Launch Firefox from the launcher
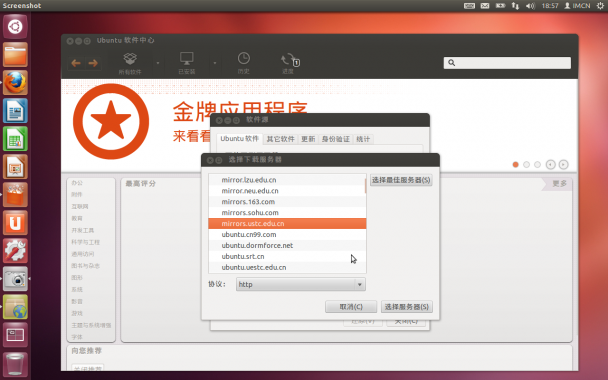This screenshot has width=608, height=380. (15, 83)
